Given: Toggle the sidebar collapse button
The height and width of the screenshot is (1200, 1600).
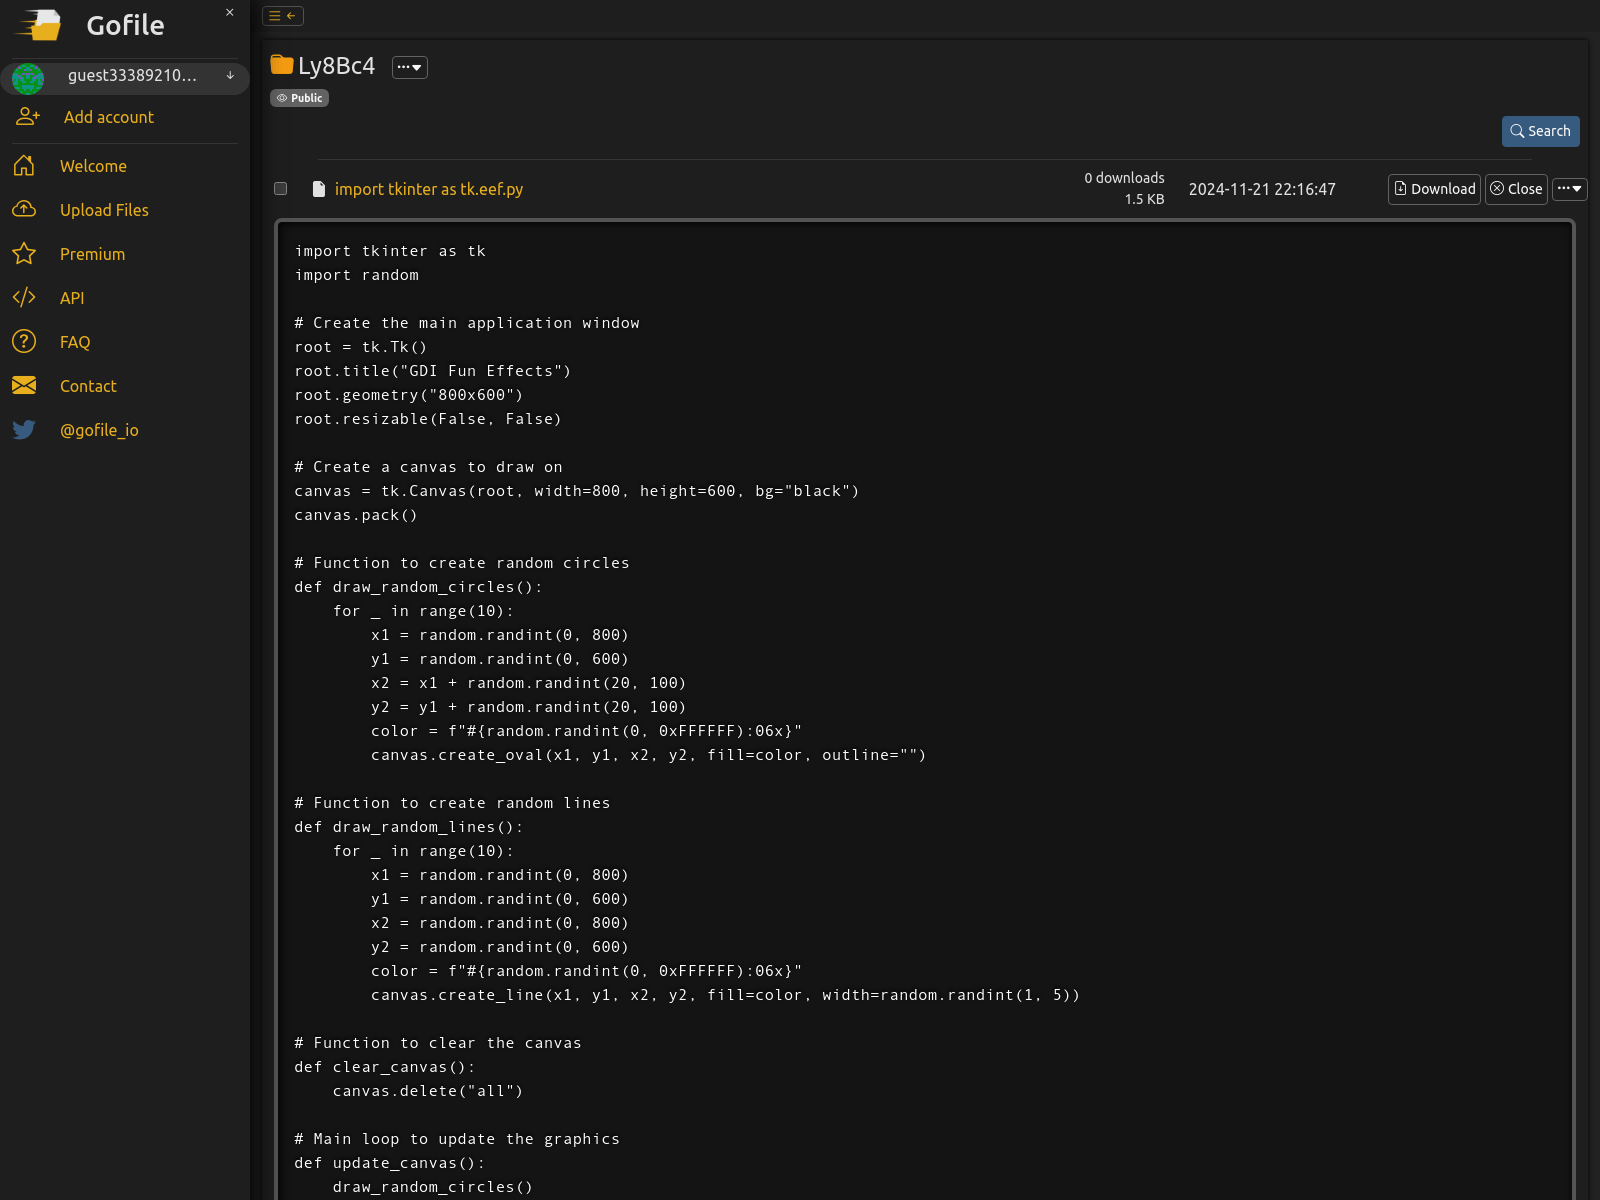Looking at the screenshot, I should [x=283, y=16].
